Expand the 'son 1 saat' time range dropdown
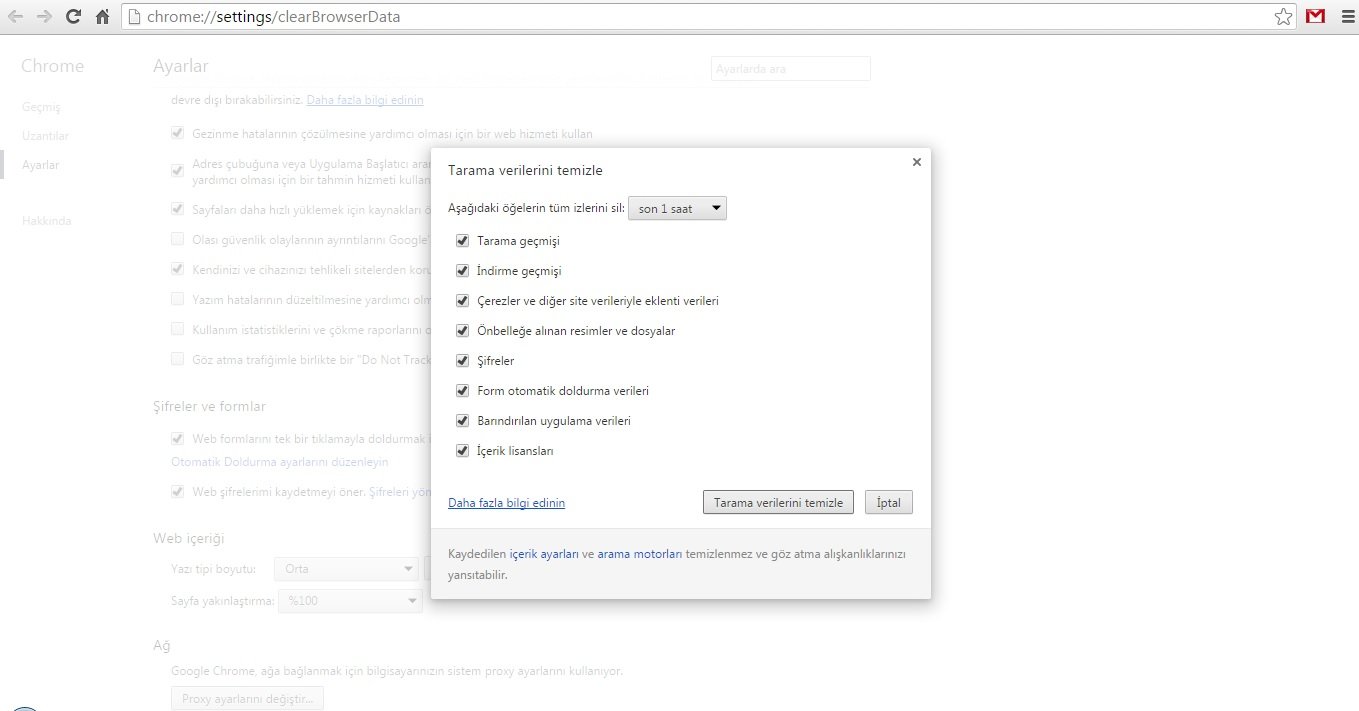Viewport: 1359px width, 711px height. pos(677,209)
